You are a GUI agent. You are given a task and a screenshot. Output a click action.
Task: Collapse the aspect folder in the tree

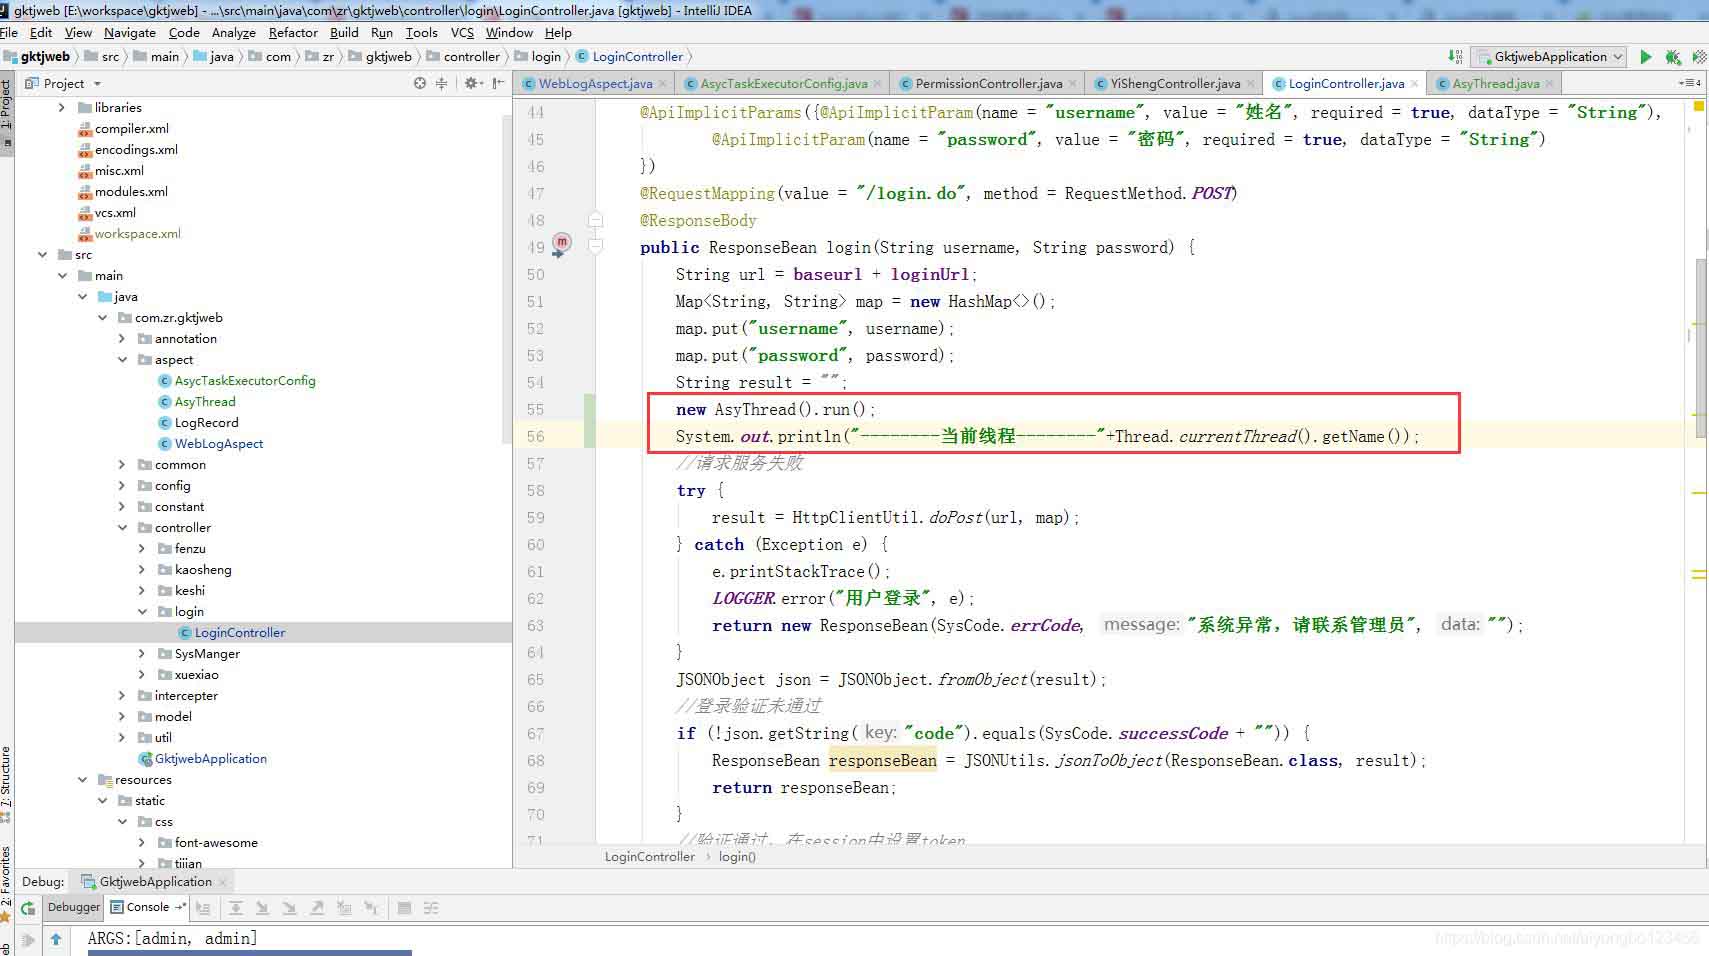pos(122,360)
